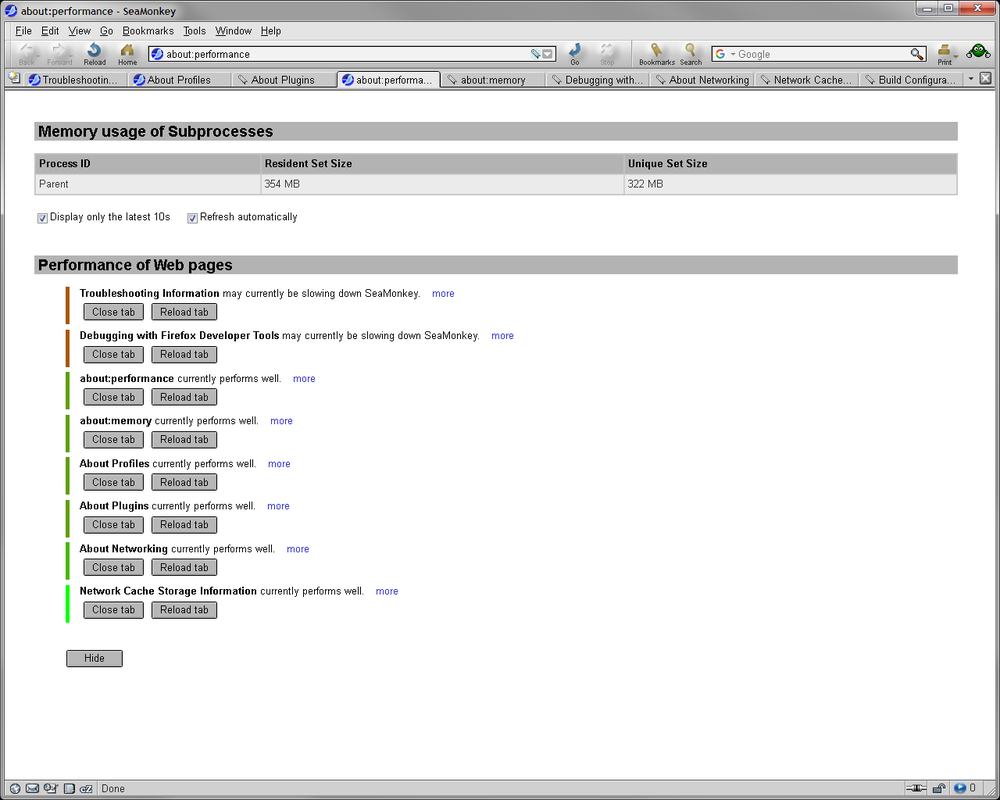This screenshot has width=1000, height=800.
Task: Open the address bar history dropdown
Action: 548,54
